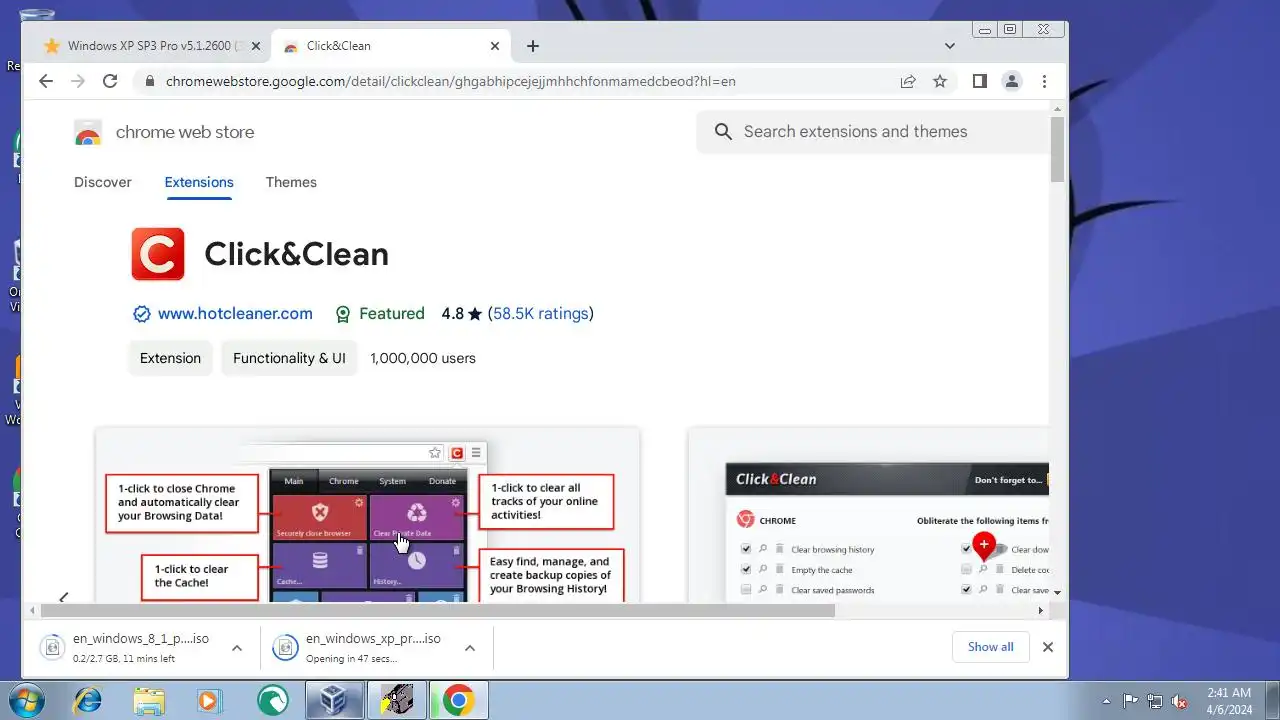
Task: Open the 58.5K ratings link
Action: 541,313
